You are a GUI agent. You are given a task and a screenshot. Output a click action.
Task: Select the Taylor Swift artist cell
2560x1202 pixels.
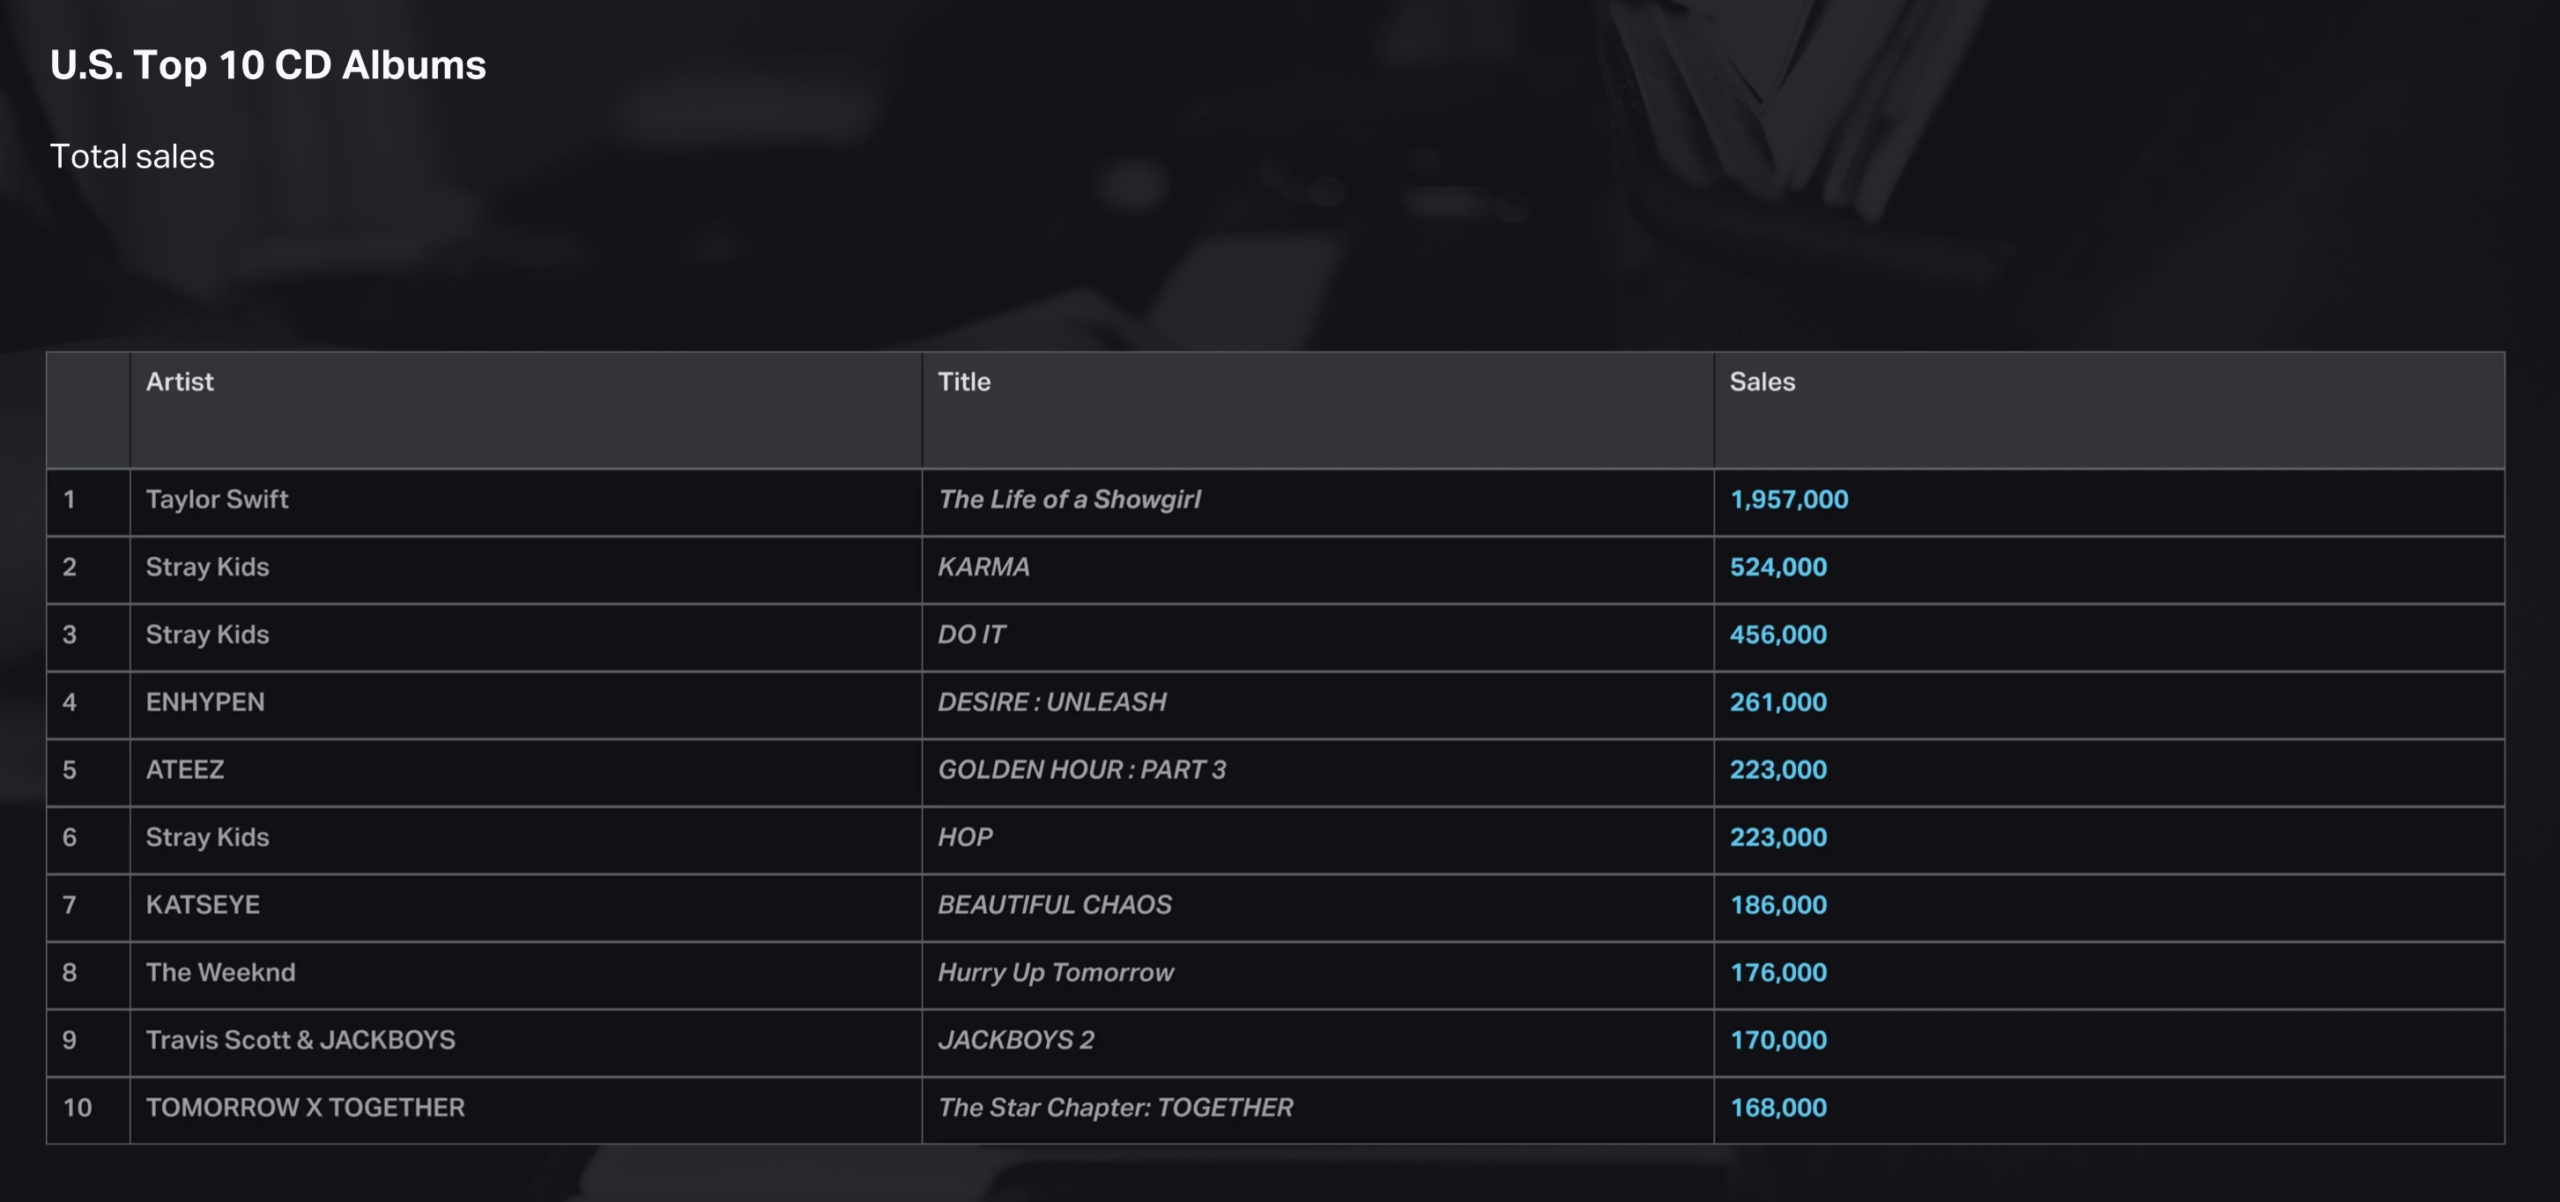[217, 500]
